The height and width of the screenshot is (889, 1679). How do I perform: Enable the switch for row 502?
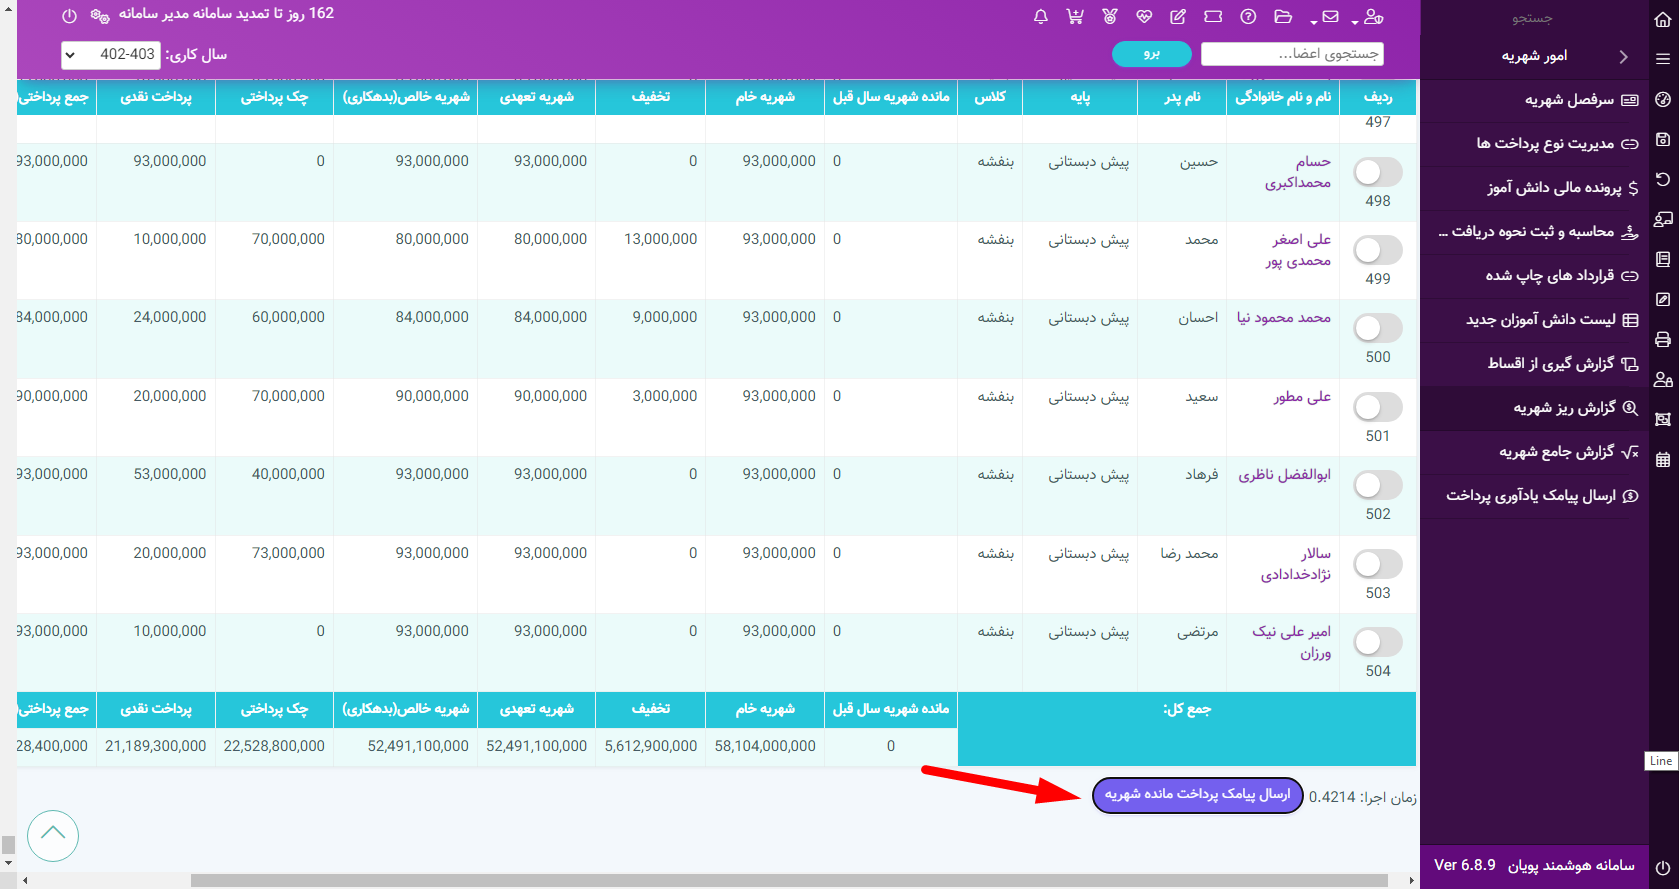click(x=1378, y=485)
